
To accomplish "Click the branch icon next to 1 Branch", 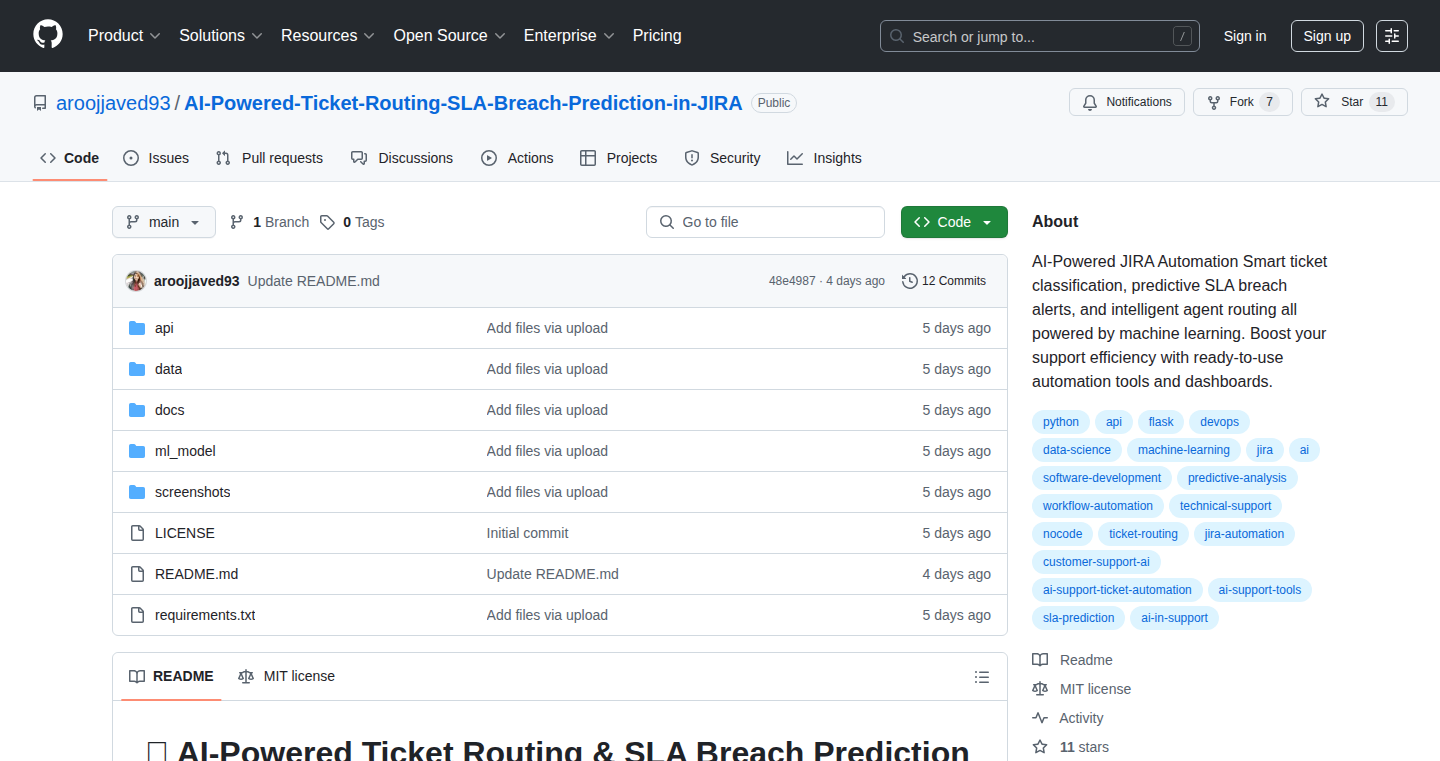I will pos(237,222).
